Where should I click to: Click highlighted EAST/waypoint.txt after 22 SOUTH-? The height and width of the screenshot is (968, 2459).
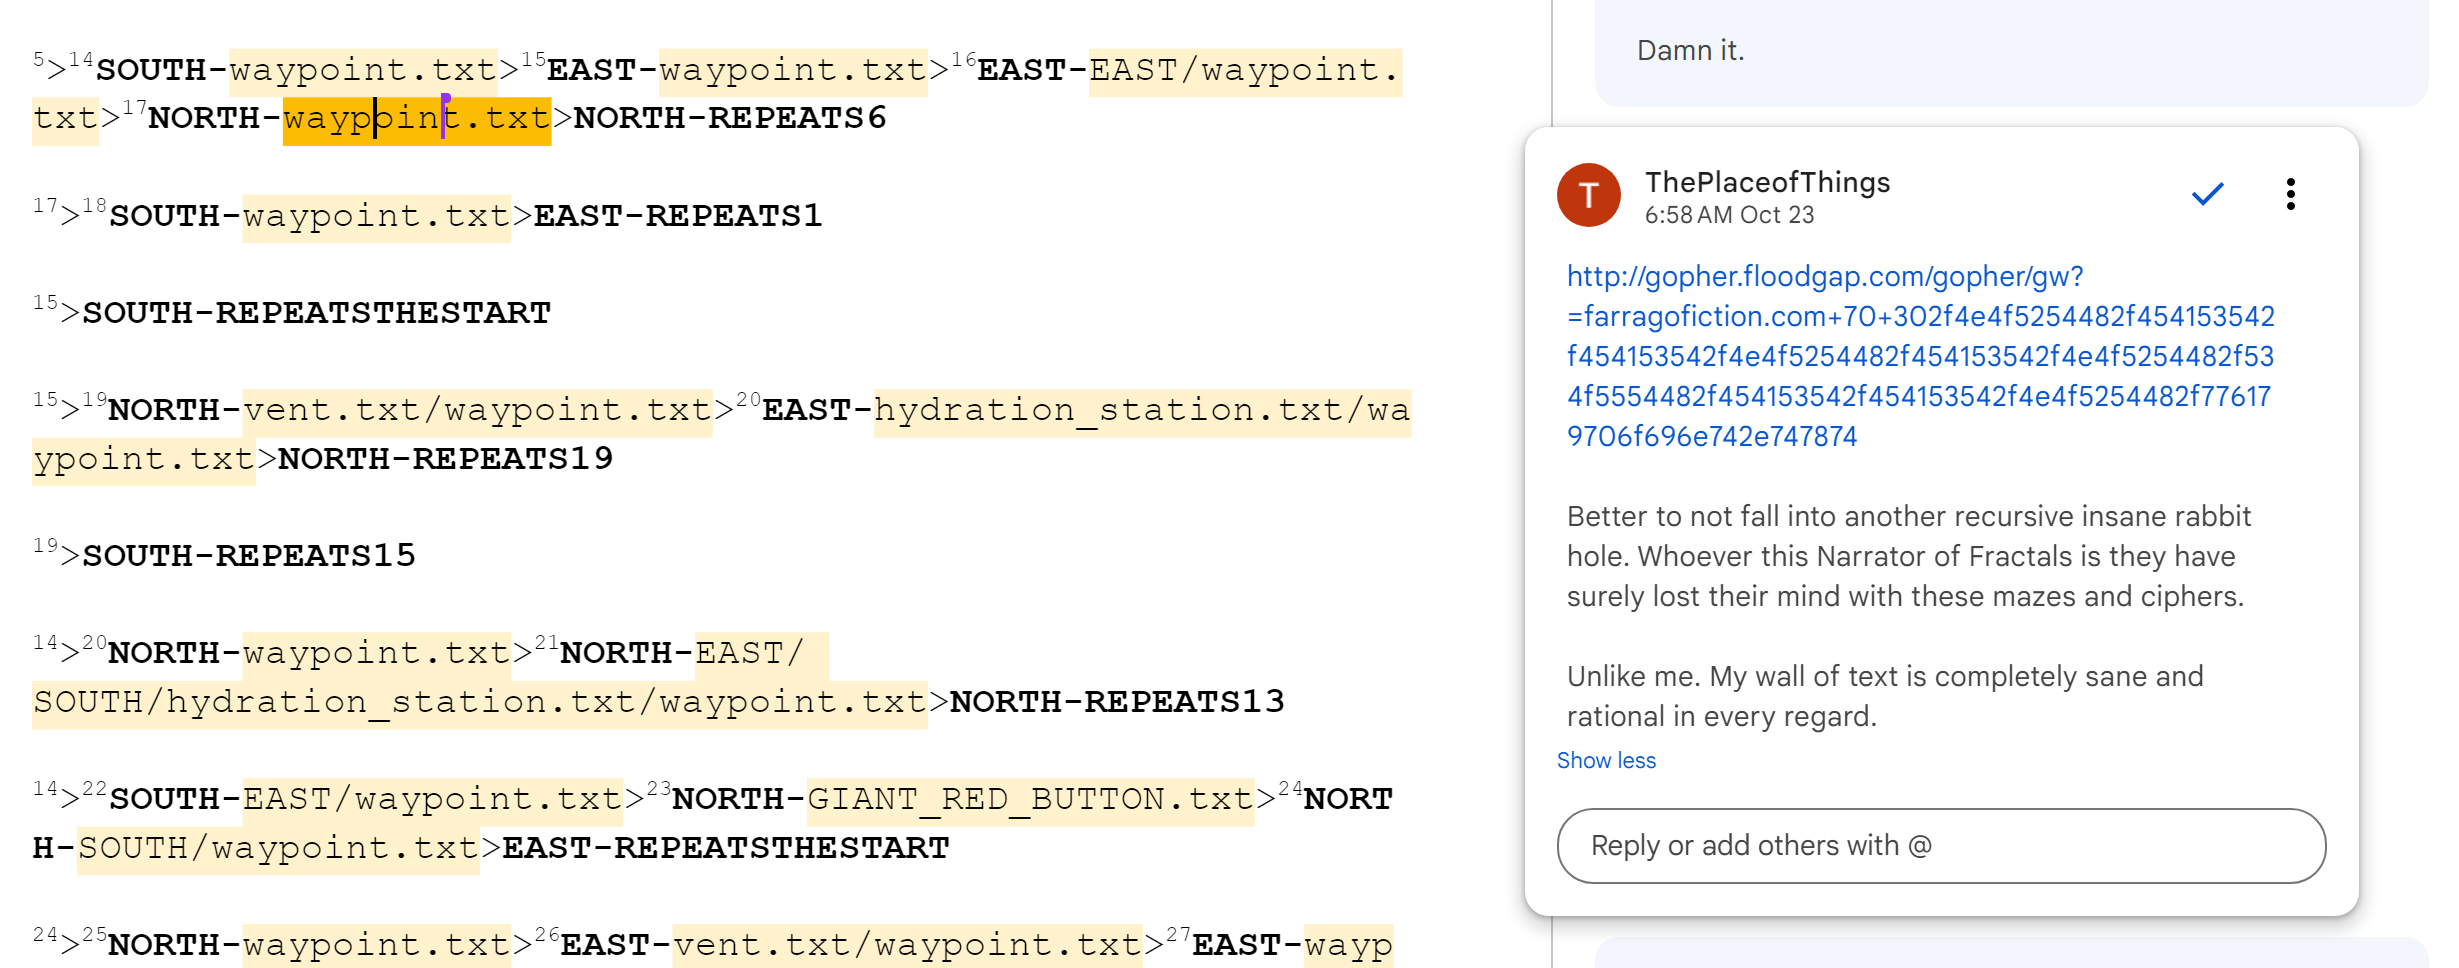[432, 800]
